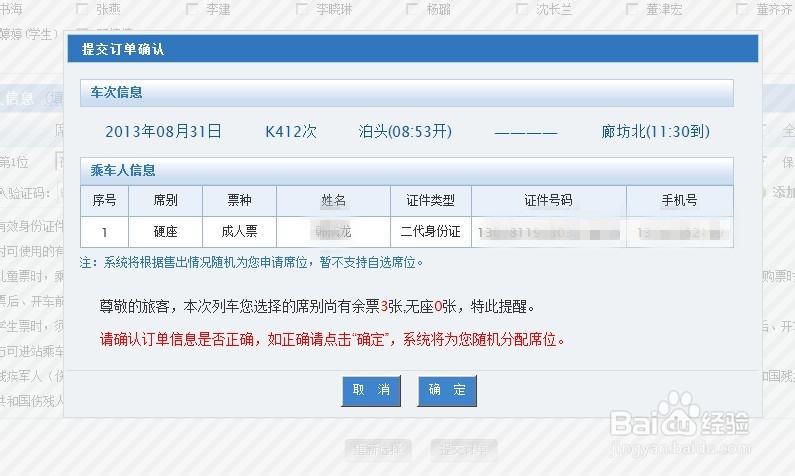The width and height of the screenshot is (795, 476).
Task: Select the 二代身份证 ID type cell
Action: click(431, 232)
